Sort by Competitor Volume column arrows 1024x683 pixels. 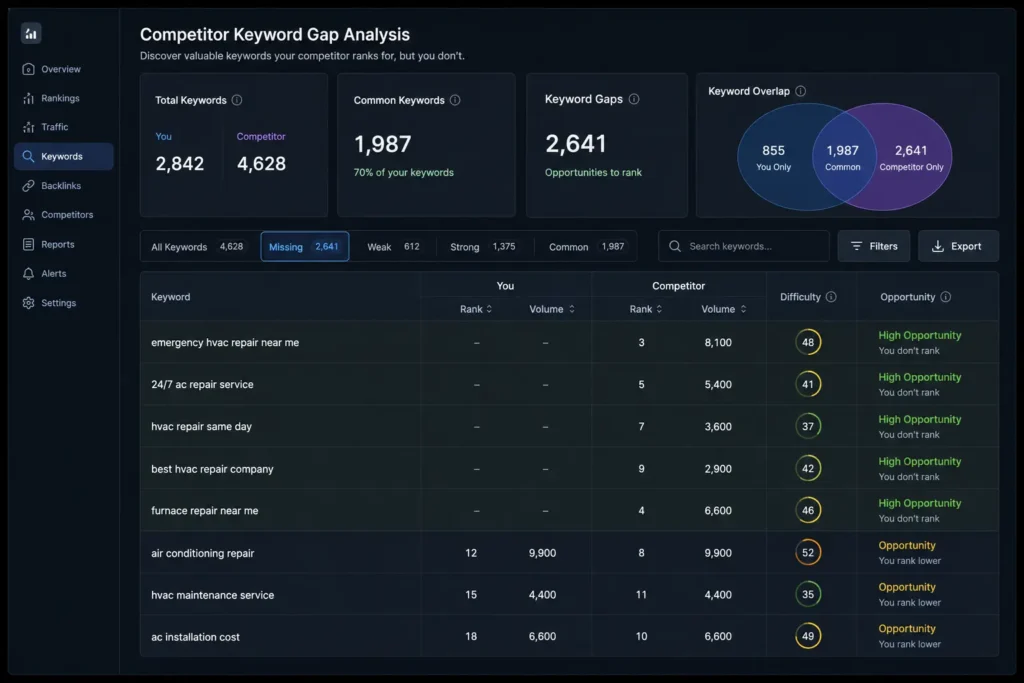(x=743, y=309)
